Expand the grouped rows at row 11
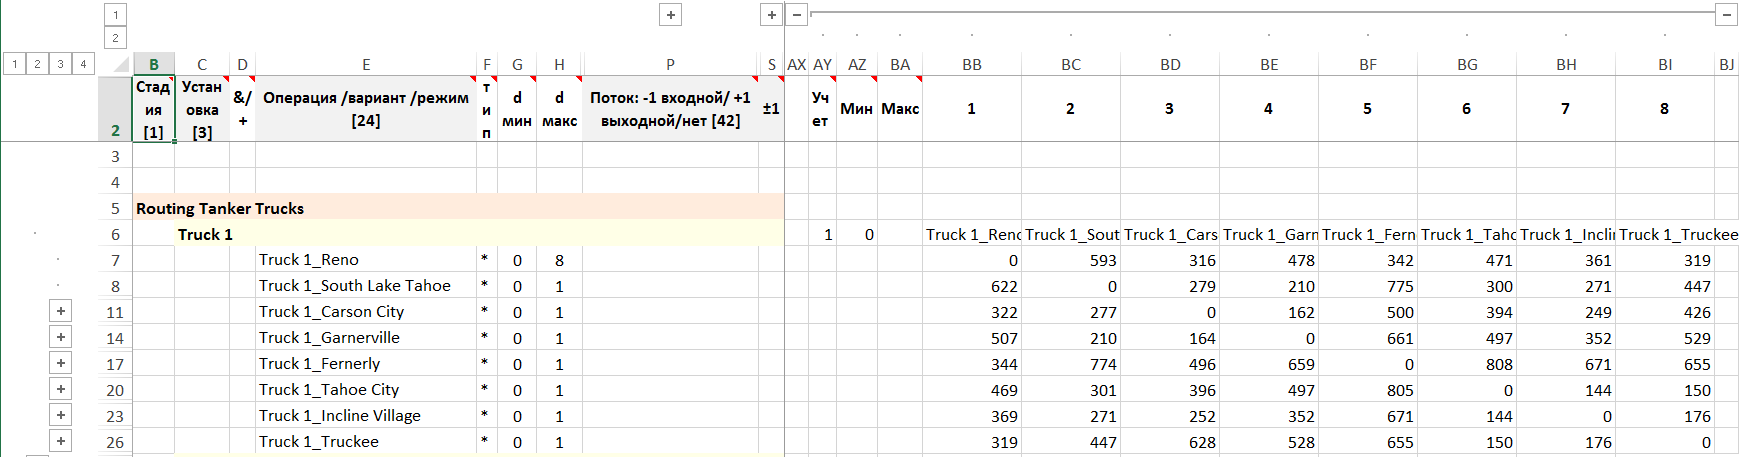This screenshot has width=1739, height=457. coord(61,312)
